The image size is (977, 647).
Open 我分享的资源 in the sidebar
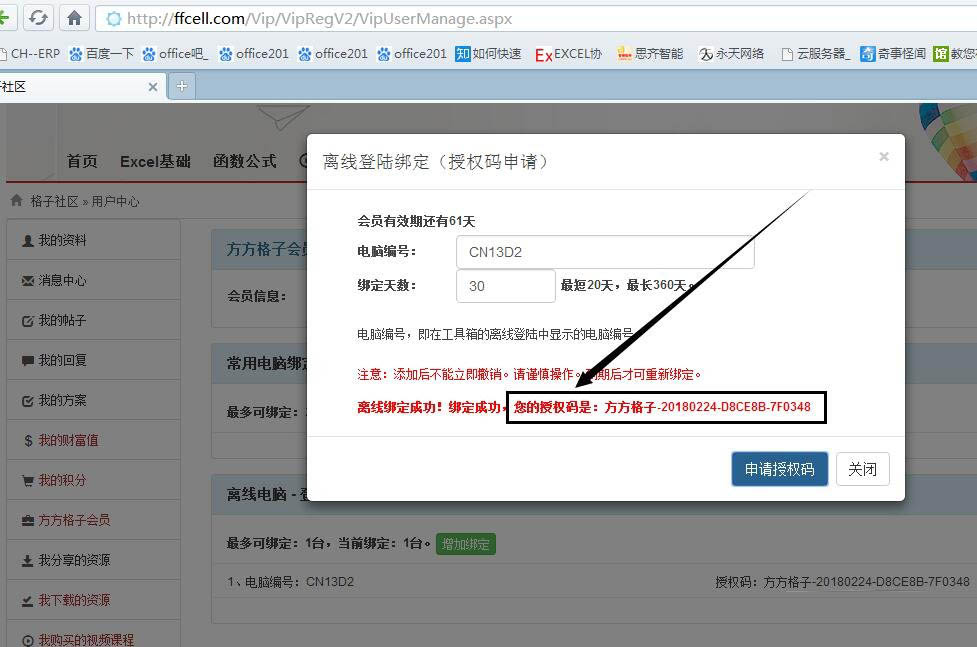tap(93, 559)
